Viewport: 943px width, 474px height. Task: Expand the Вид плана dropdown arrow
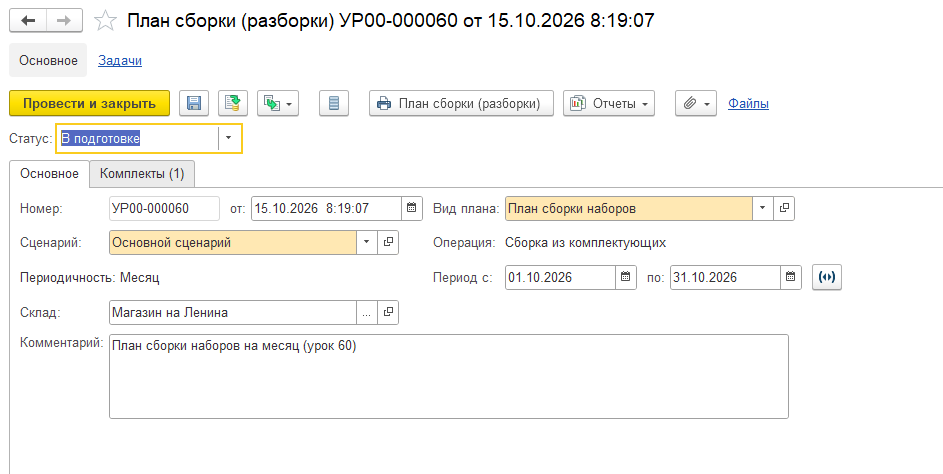point(763,208)
